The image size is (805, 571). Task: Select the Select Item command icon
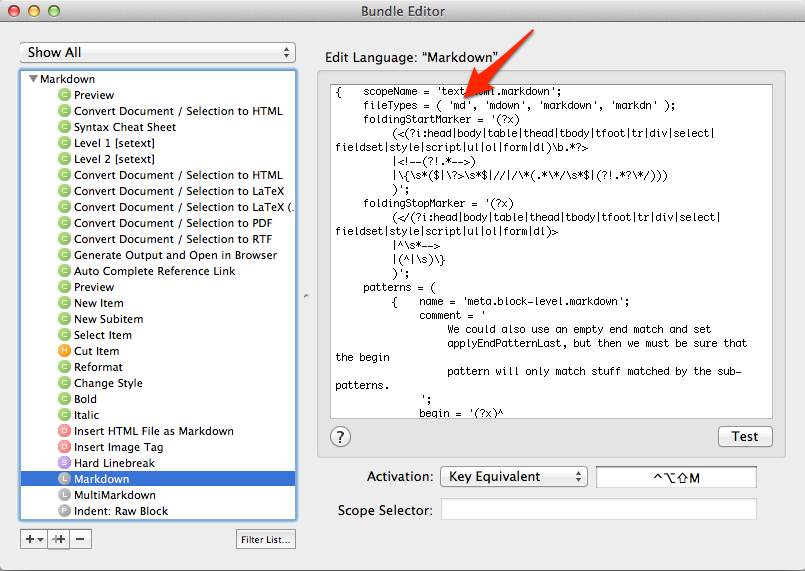tap(64, 334)
